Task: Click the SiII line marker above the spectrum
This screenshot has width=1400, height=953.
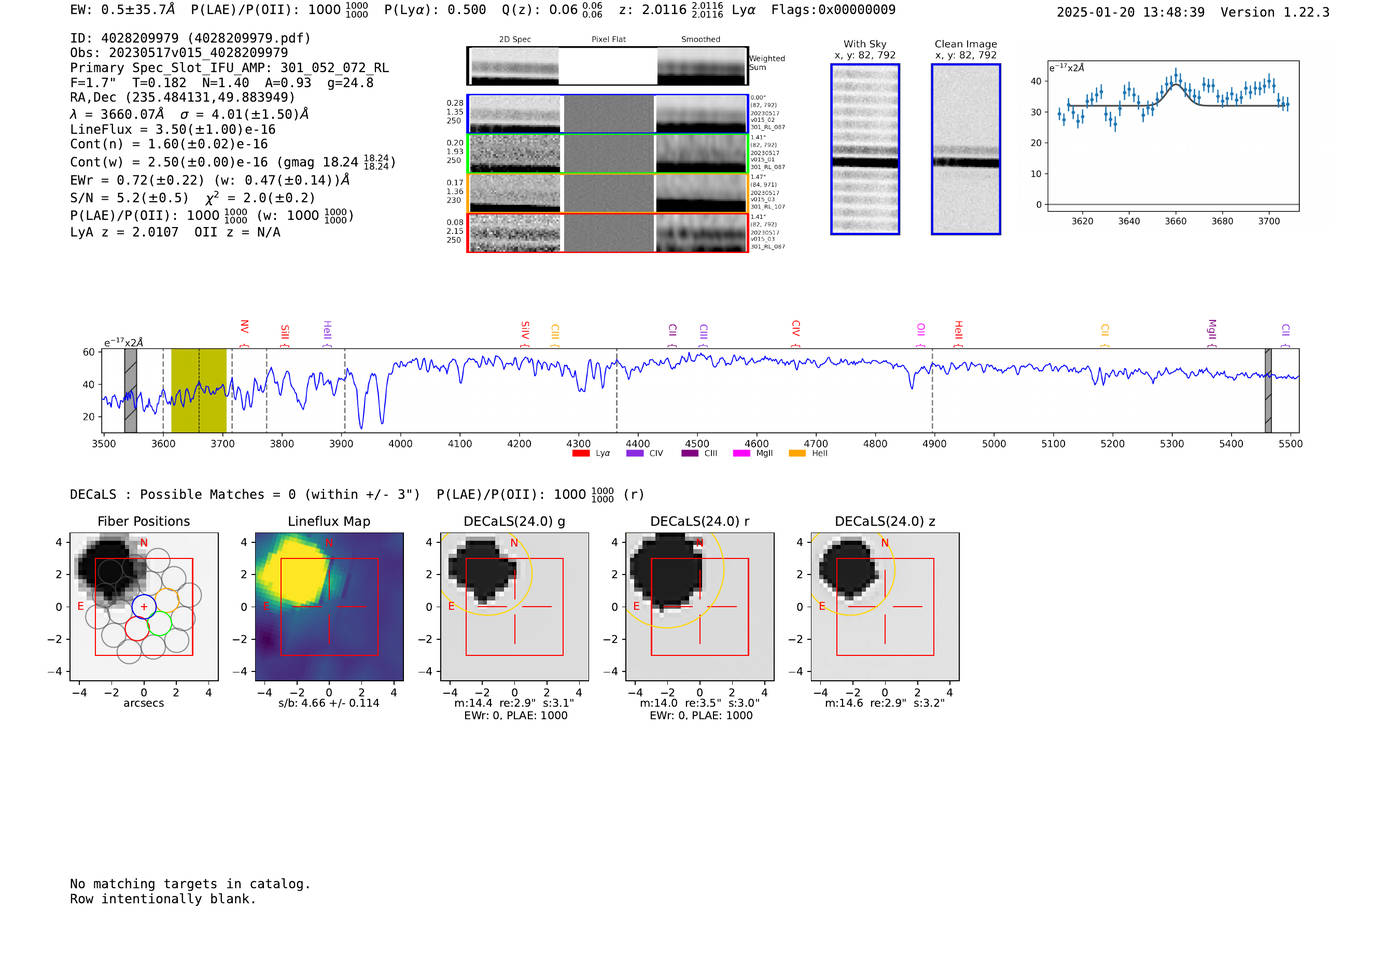Action: click(285, 334)
